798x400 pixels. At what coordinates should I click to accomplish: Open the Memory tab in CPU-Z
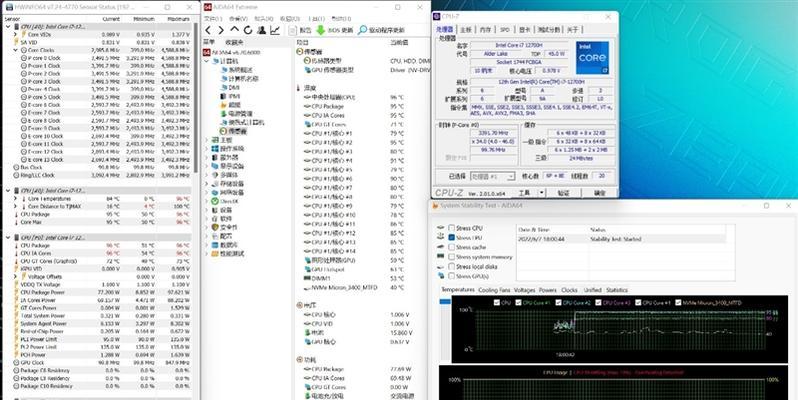[486, 30]
